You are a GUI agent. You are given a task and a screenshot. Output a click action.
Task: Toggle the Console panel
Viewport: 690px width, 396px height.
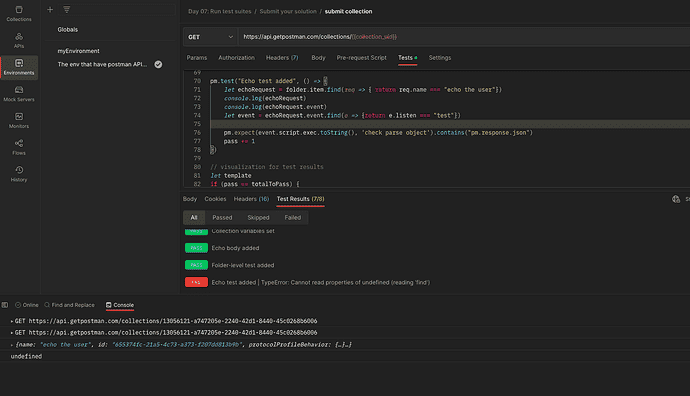click(x=120, y=305)
